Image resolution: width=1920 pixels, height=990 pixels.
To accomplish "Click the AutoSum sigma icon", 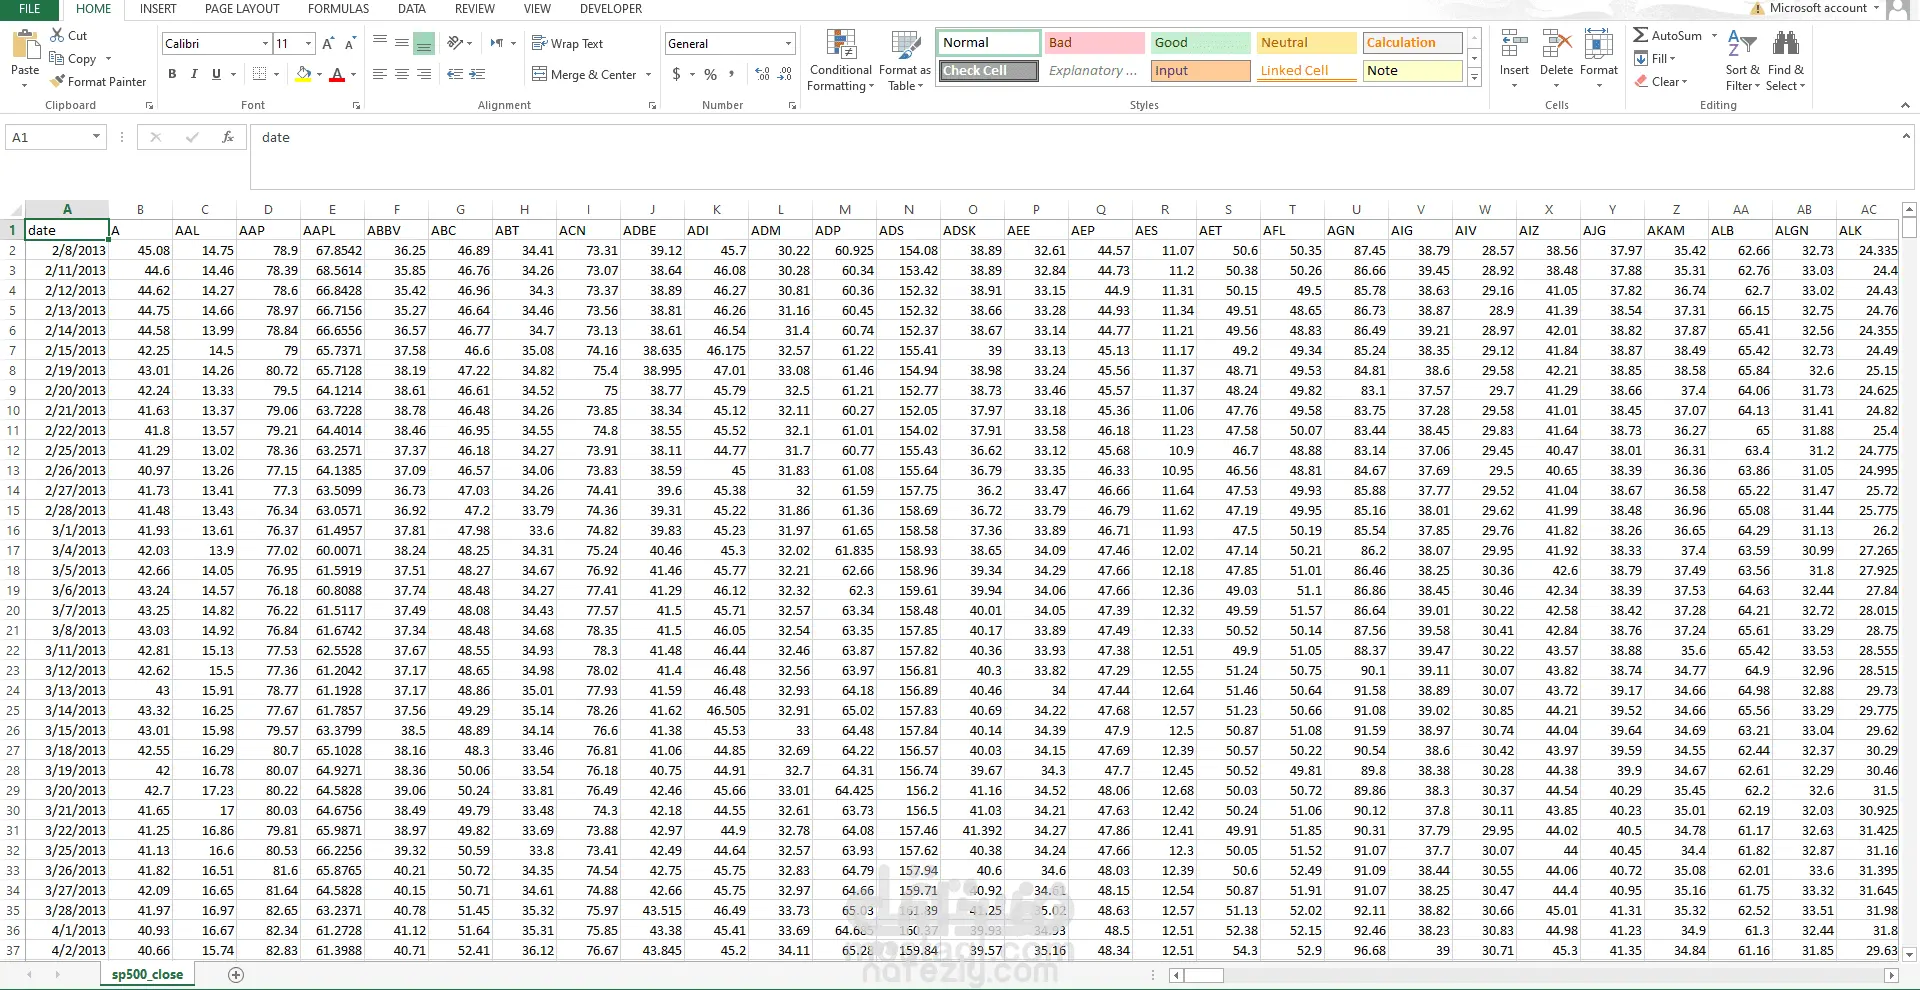I will 1641,35.
